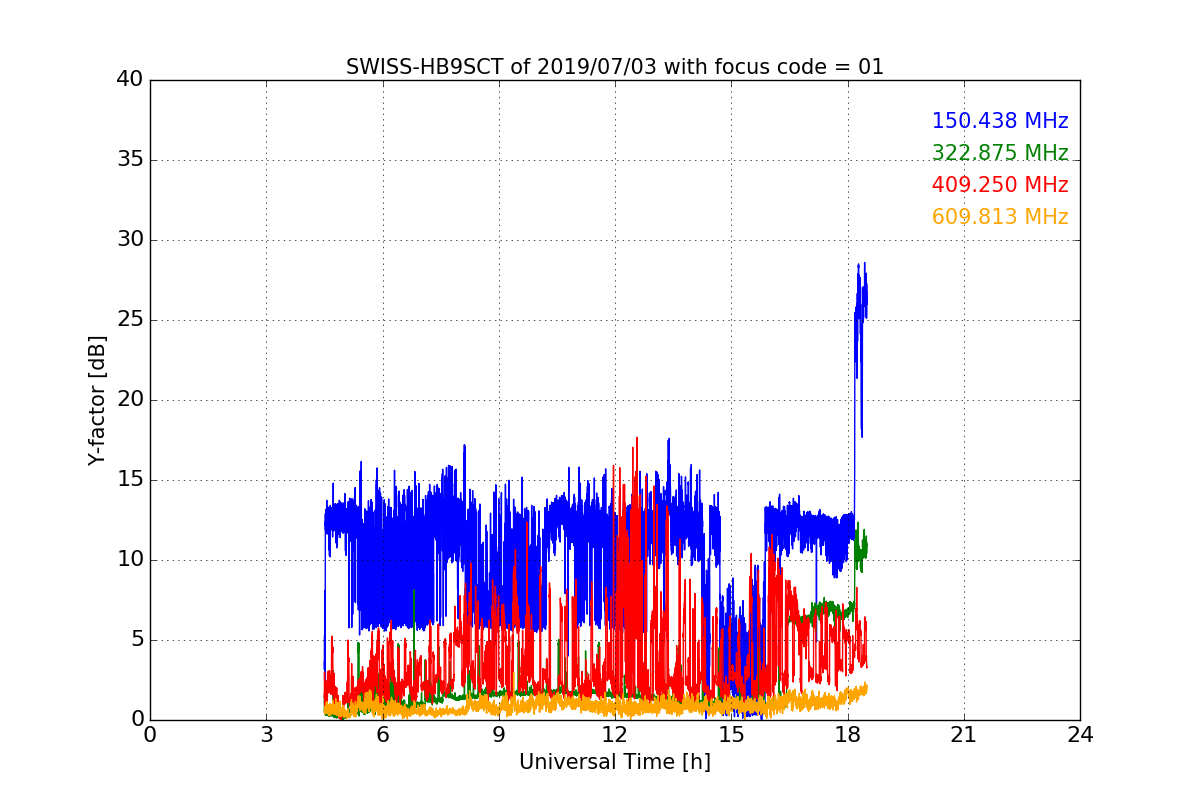Click the x-axis tick label 21
Image resolution: width=1200 pixels, height=800 pixels.
point(964,735)
